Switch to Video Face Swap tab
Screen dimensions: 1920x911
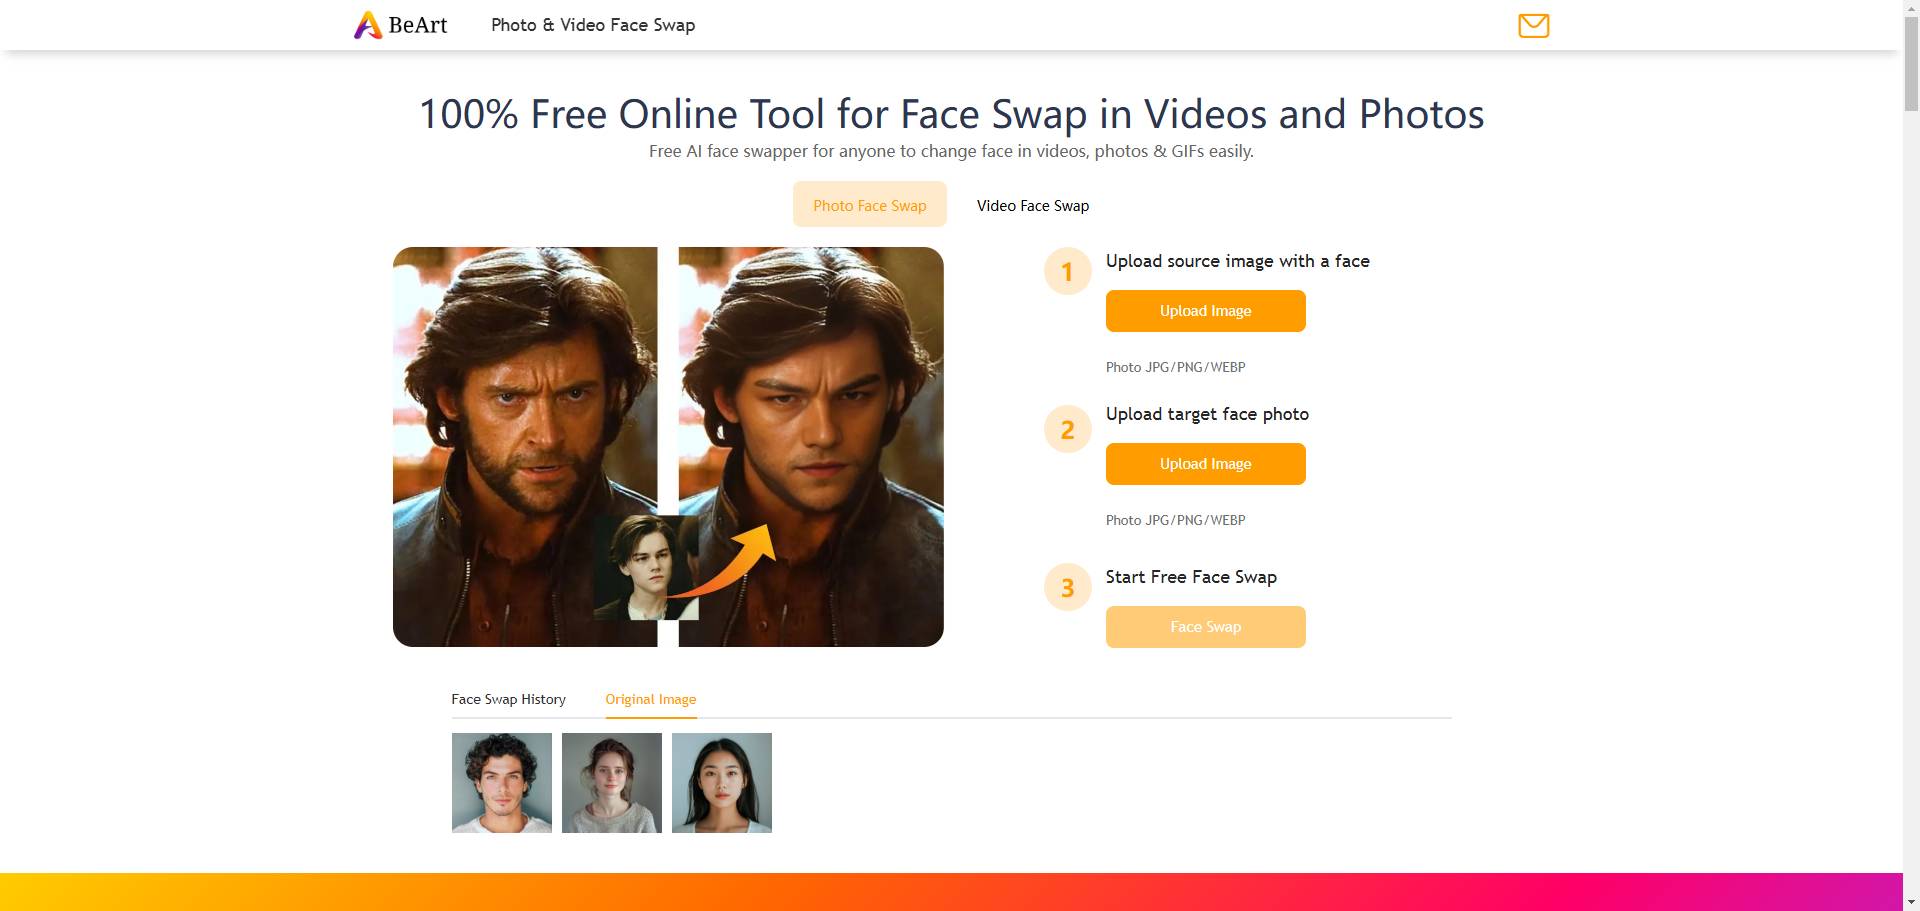point(1032,205)
